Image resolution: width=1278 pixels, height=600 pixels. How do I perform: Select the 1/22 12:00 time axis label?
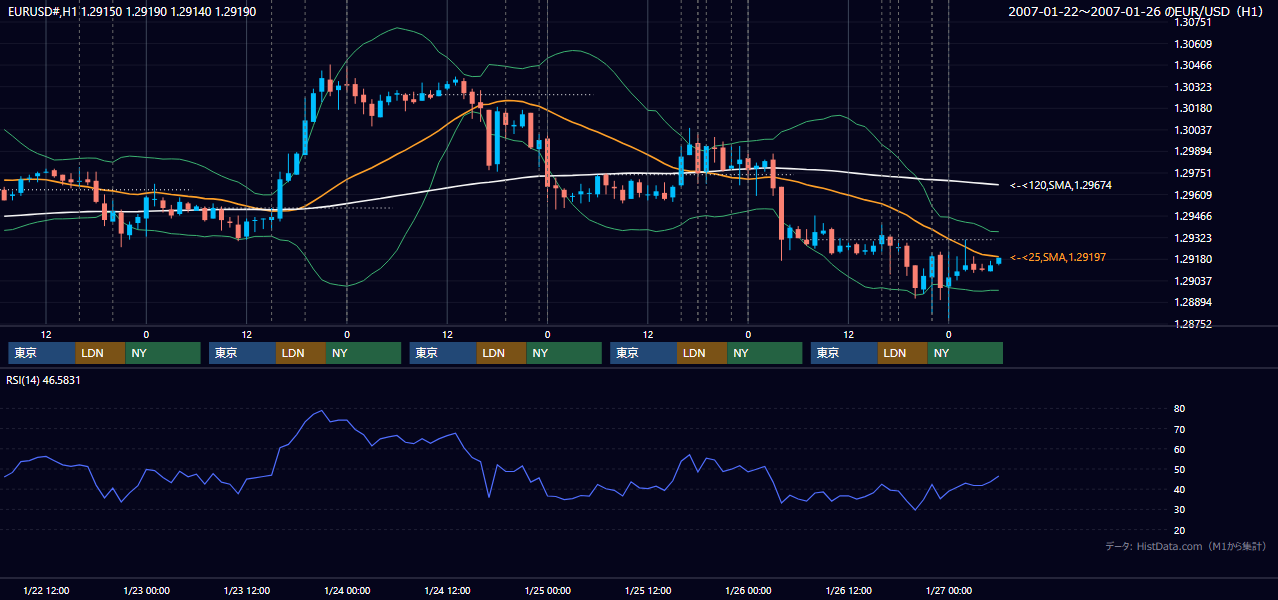tap(46, 590)
